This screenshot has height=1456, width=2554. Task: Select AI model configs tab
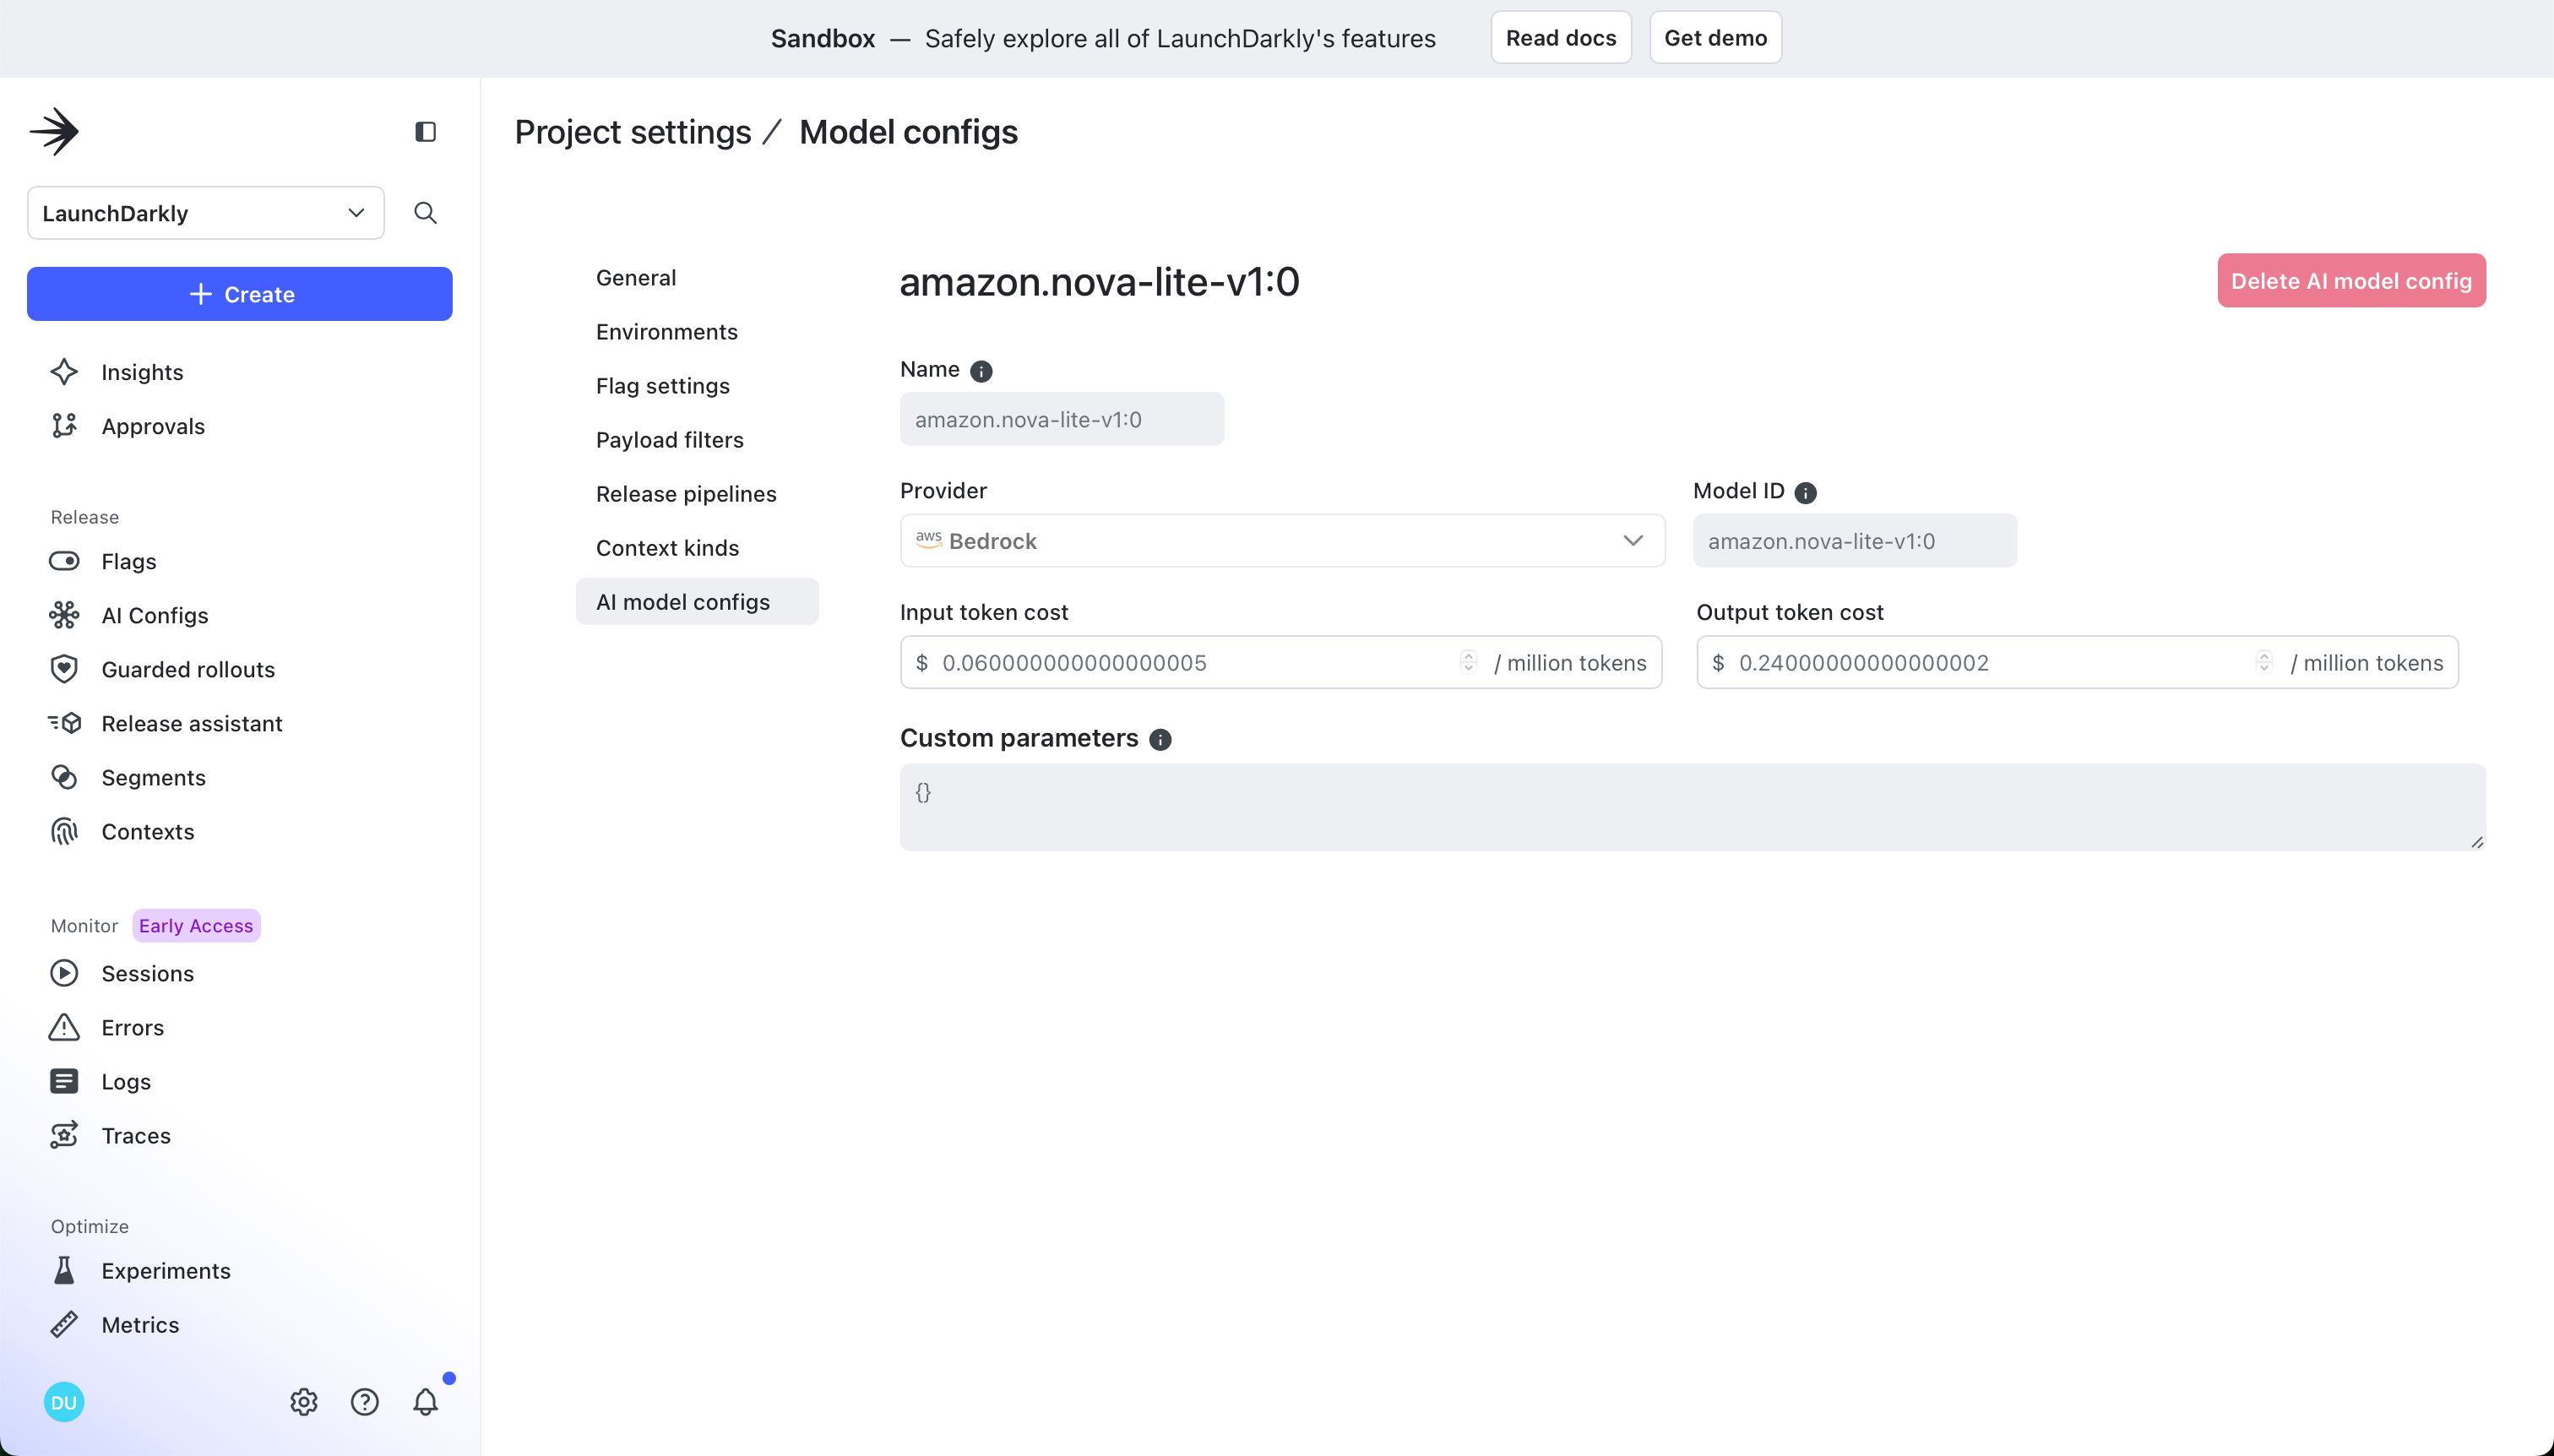pyautogui.click(x=697, y=601)
